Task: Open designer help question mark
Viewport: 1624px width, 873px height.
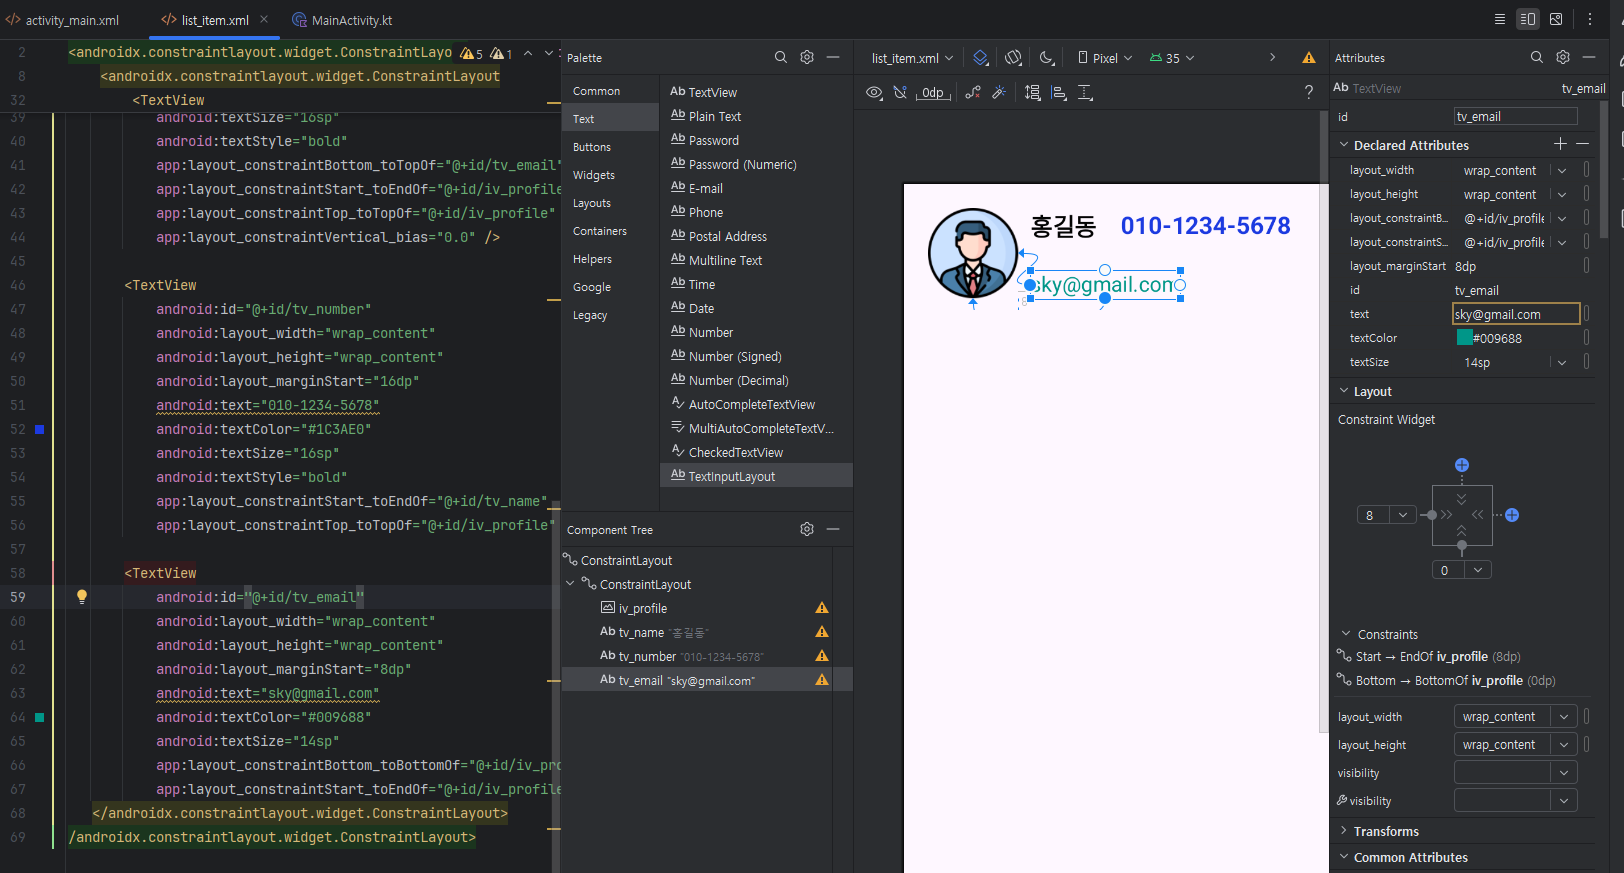Action: [1309, 92]
